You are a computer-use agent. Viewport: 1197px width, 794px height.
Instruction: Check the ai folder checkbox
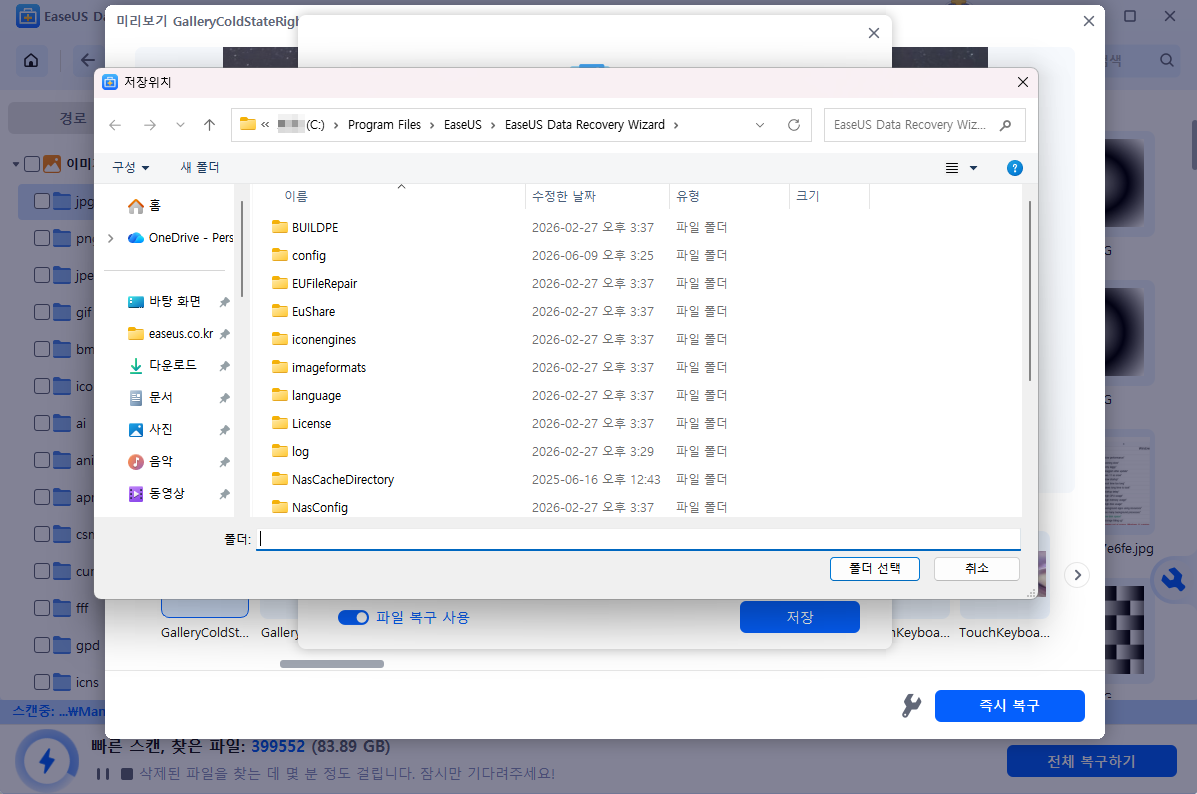click(x=42, y=423)
